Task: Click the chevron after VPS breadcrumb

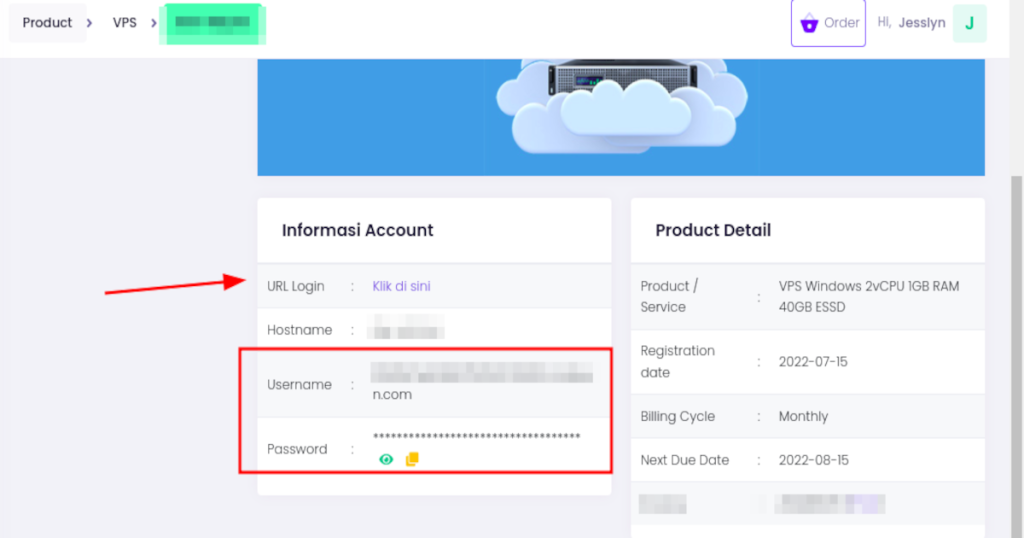Action: 154,24
